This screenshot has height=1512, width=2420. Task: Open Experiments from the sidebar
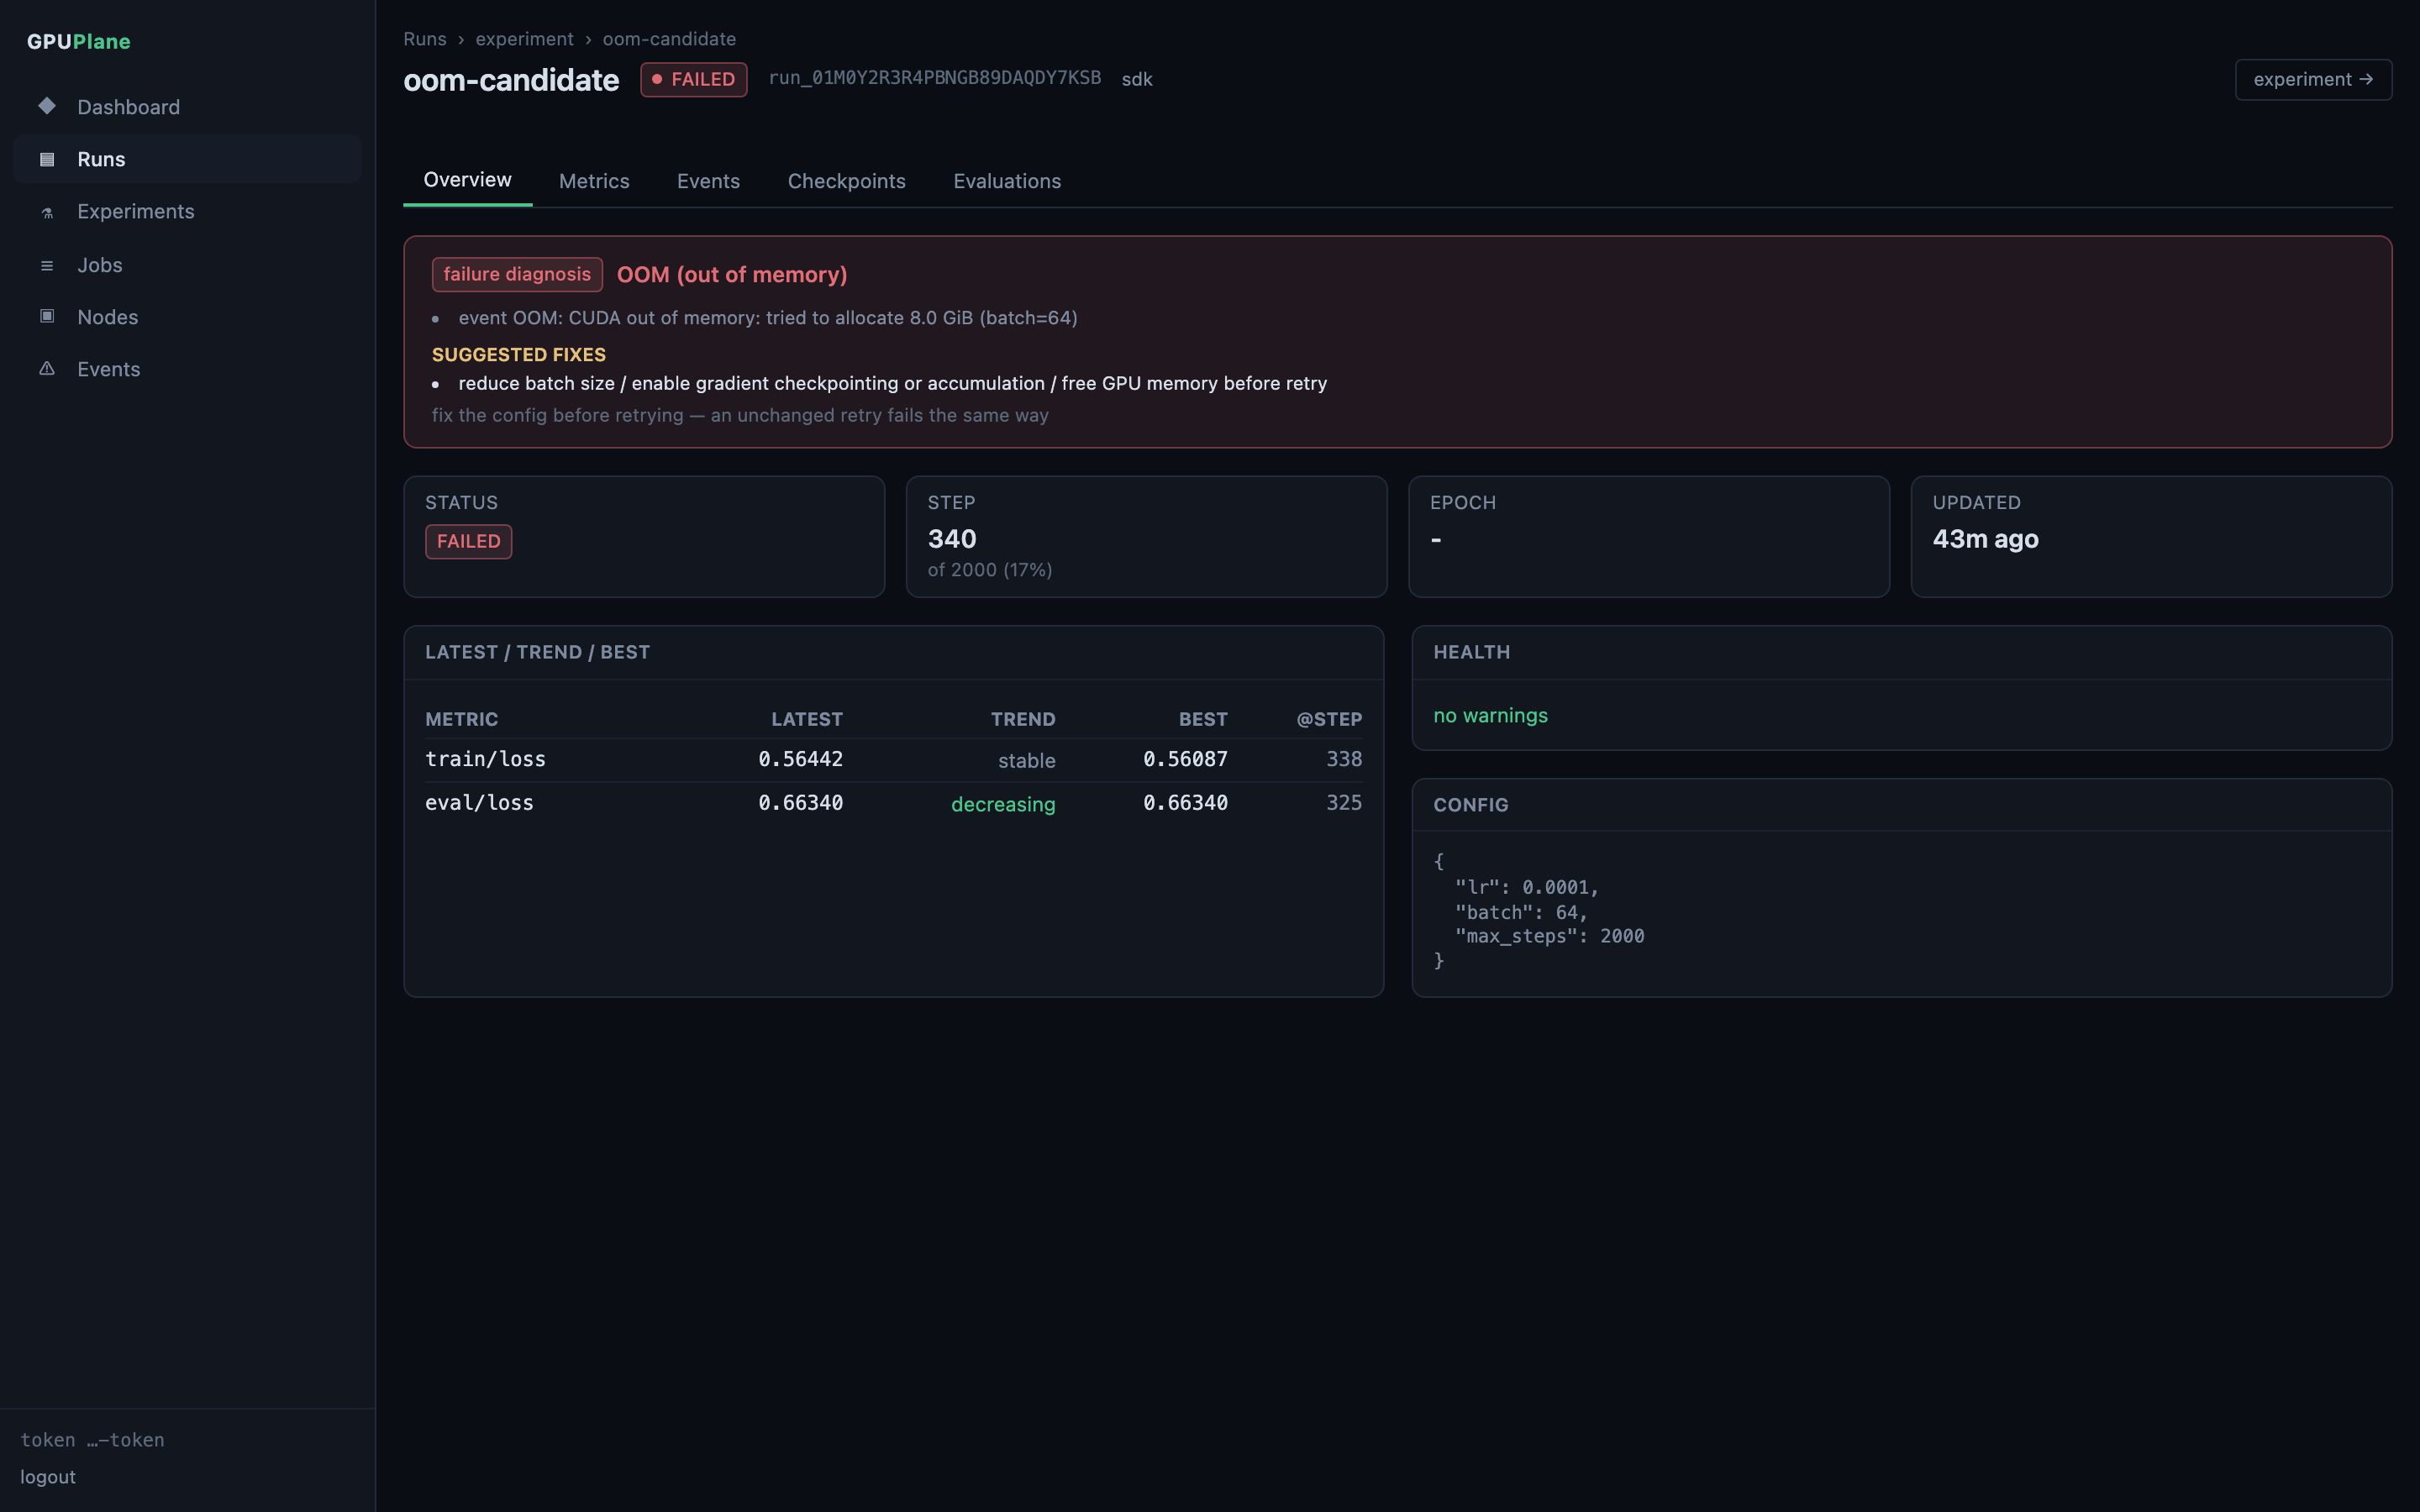(188, 212)
